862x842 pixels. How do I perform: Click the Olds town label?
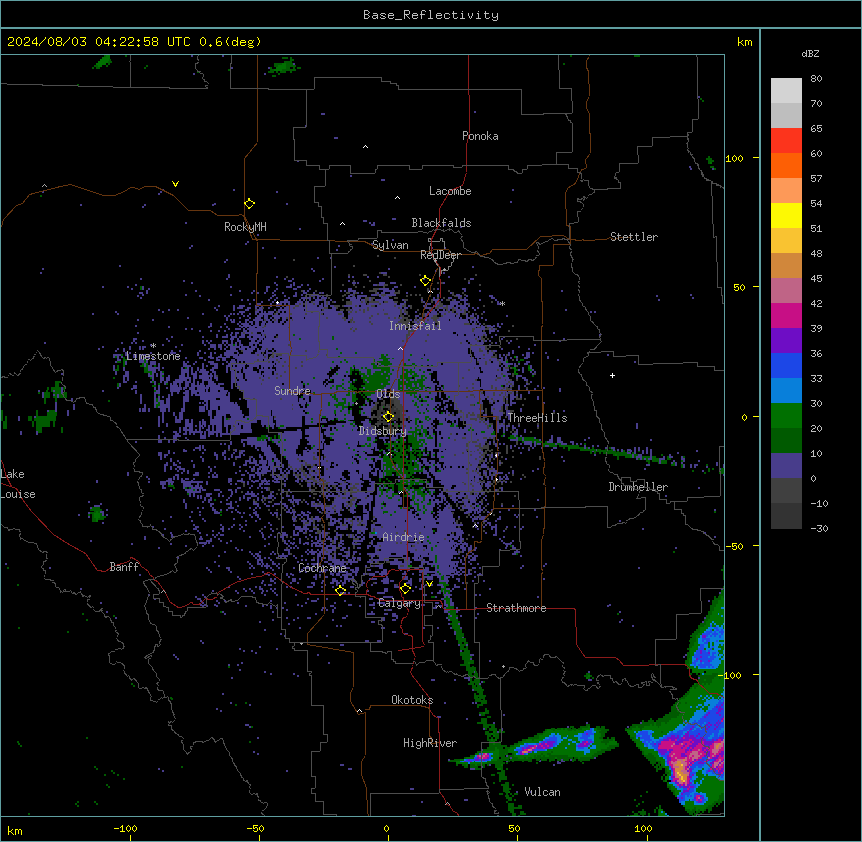[388, 394]
